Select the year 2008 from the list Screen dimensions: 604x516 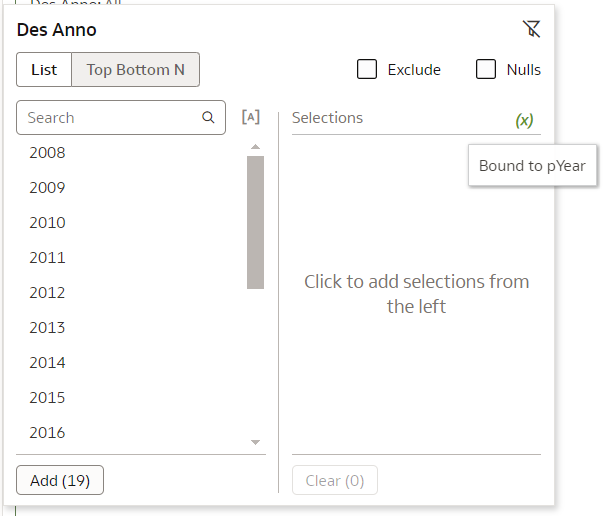click(47, 153)
